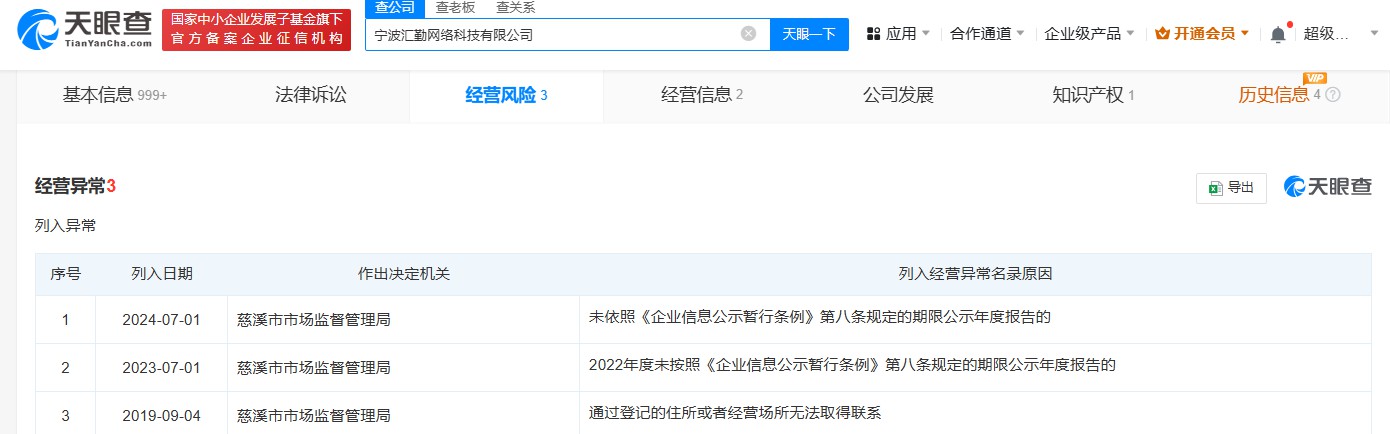
Task: Click the 列入异常 label
Action: pyautogui.click(x=65, y=226)
